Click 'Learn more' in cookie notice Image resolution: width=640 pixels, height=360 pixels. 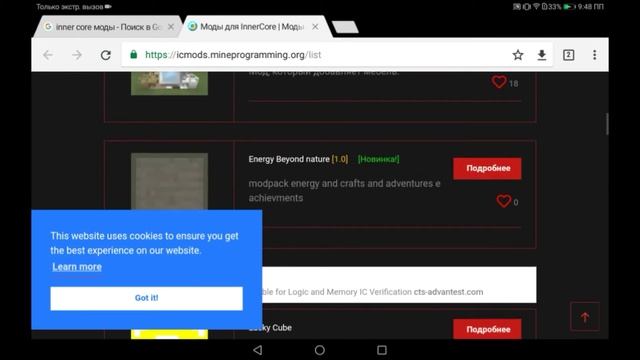tap(77, 267)
